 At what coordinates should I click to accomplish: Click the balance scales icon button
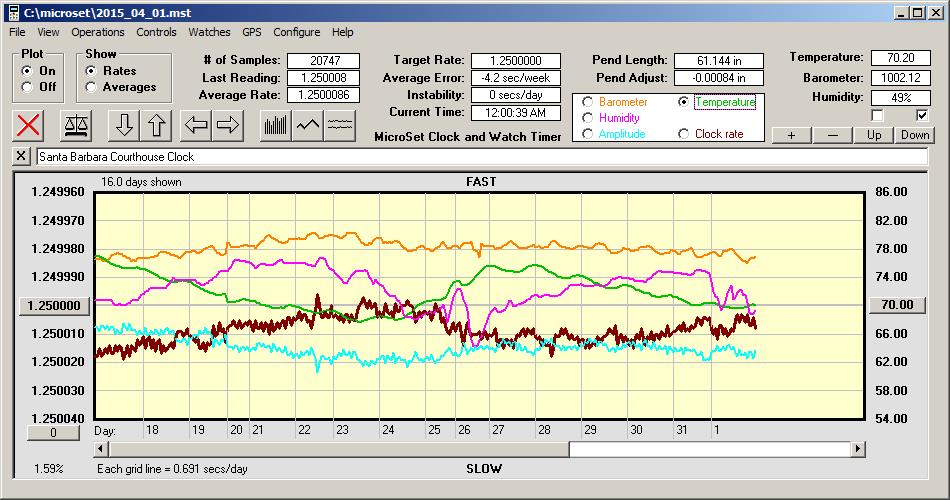coord(76,125)
